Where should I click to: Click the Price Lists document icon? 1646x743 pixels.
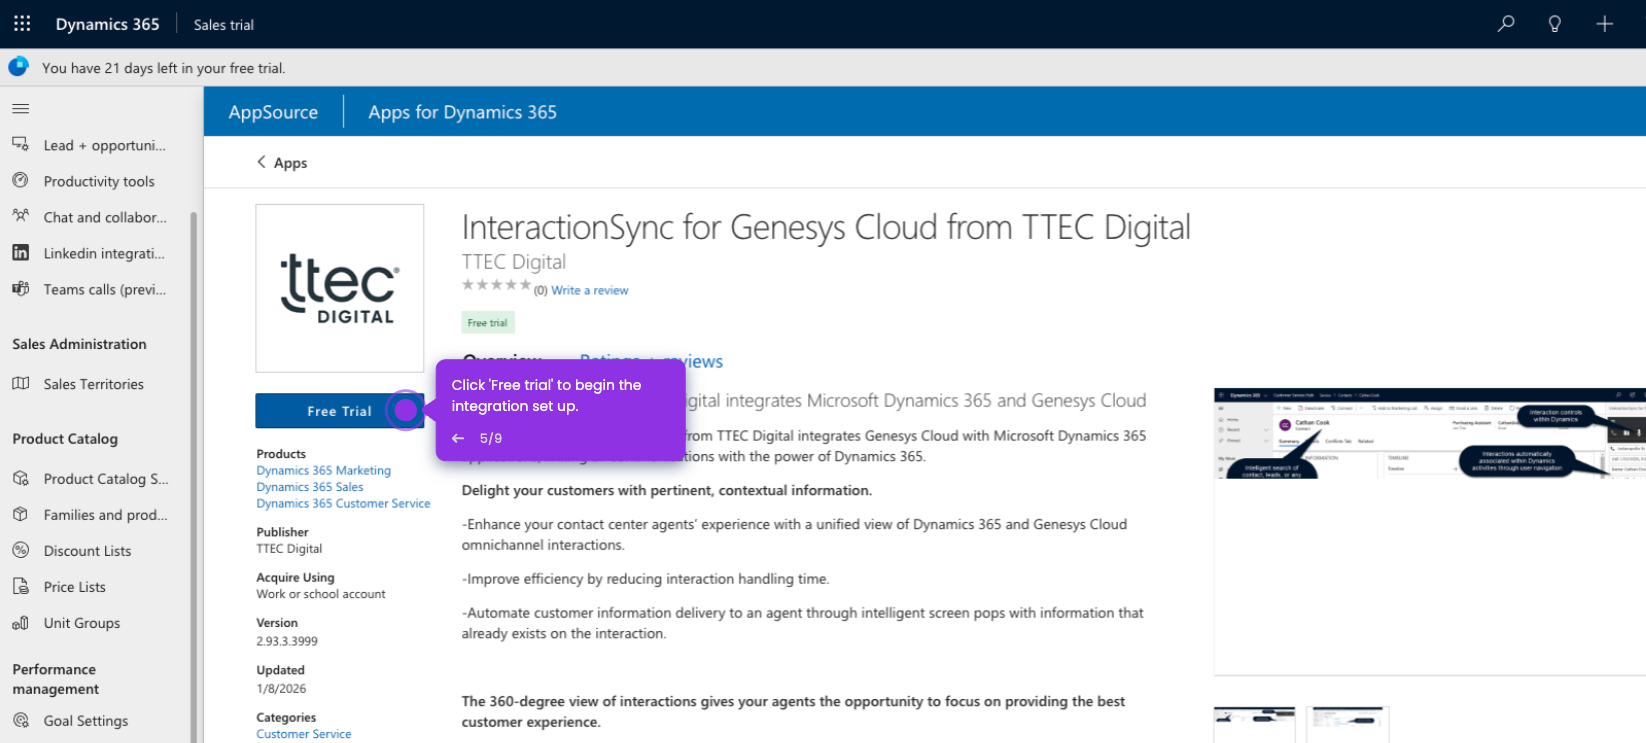click(x=21, y=587)
